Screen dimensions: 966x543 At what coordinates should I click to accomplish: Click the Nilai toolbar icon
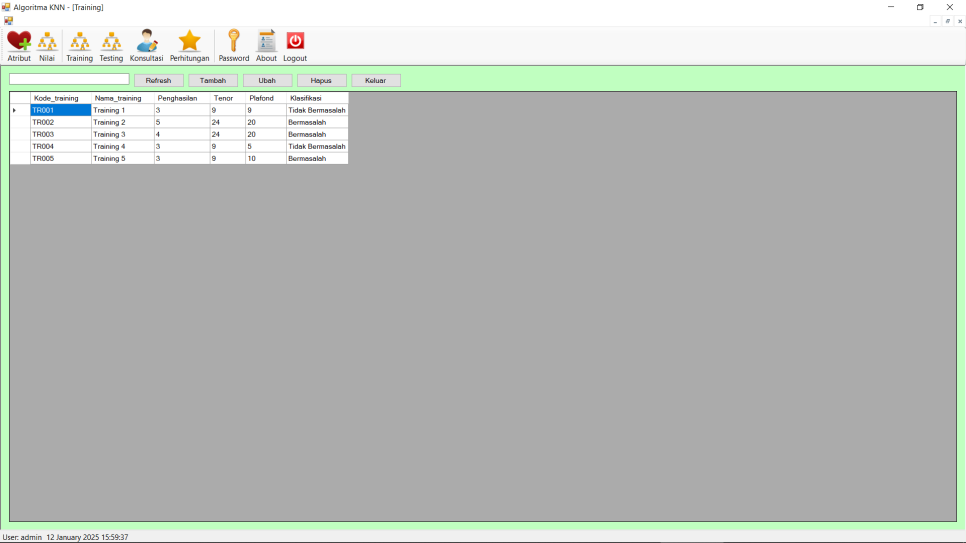click(47, 42)
